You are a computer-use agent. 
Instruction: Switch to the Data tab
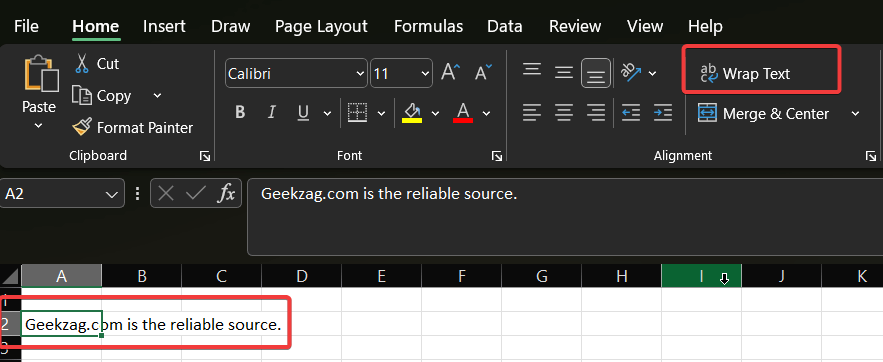(505, 26)
